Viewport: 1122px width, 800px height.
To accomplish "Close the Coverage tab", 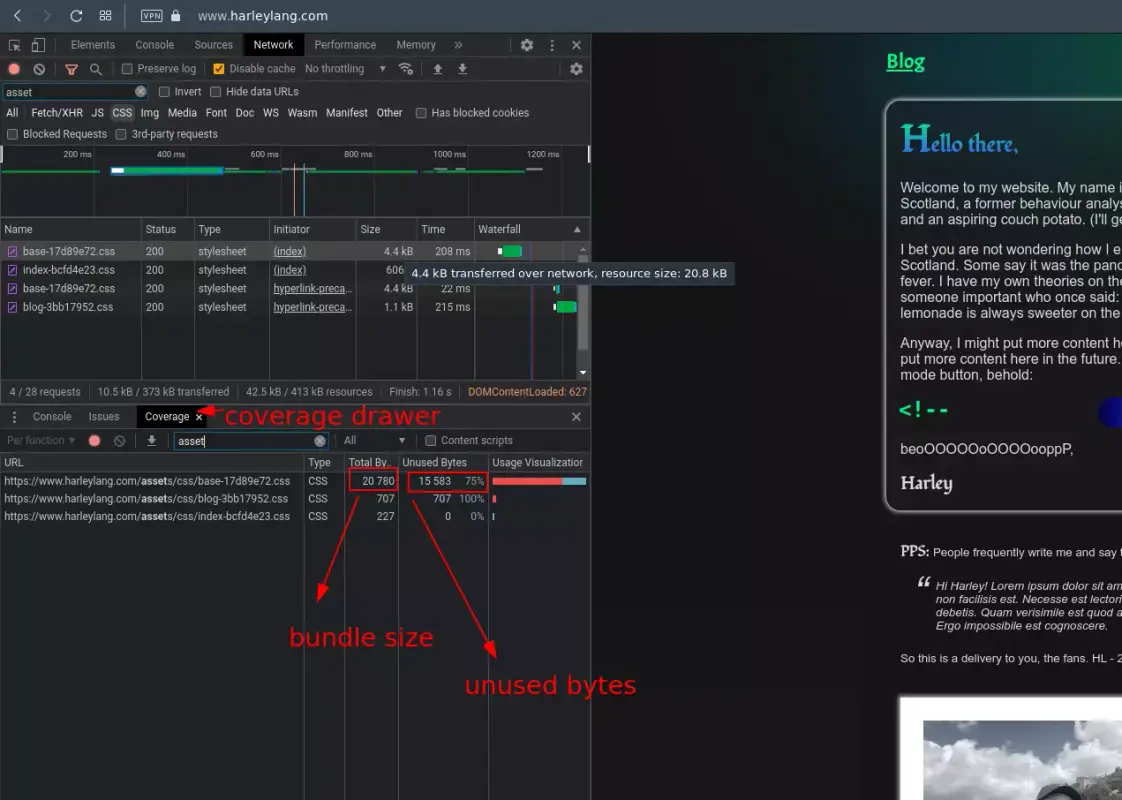I will pos(199,416).
